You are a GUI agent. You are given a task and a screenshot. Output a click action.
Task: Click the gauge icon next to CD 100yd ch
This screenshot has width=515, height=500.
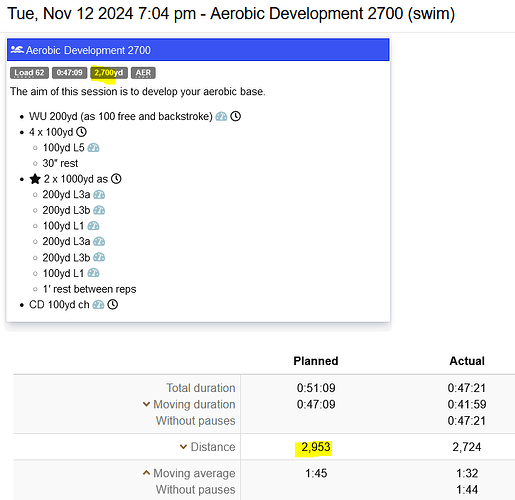(x=98, y=304)
